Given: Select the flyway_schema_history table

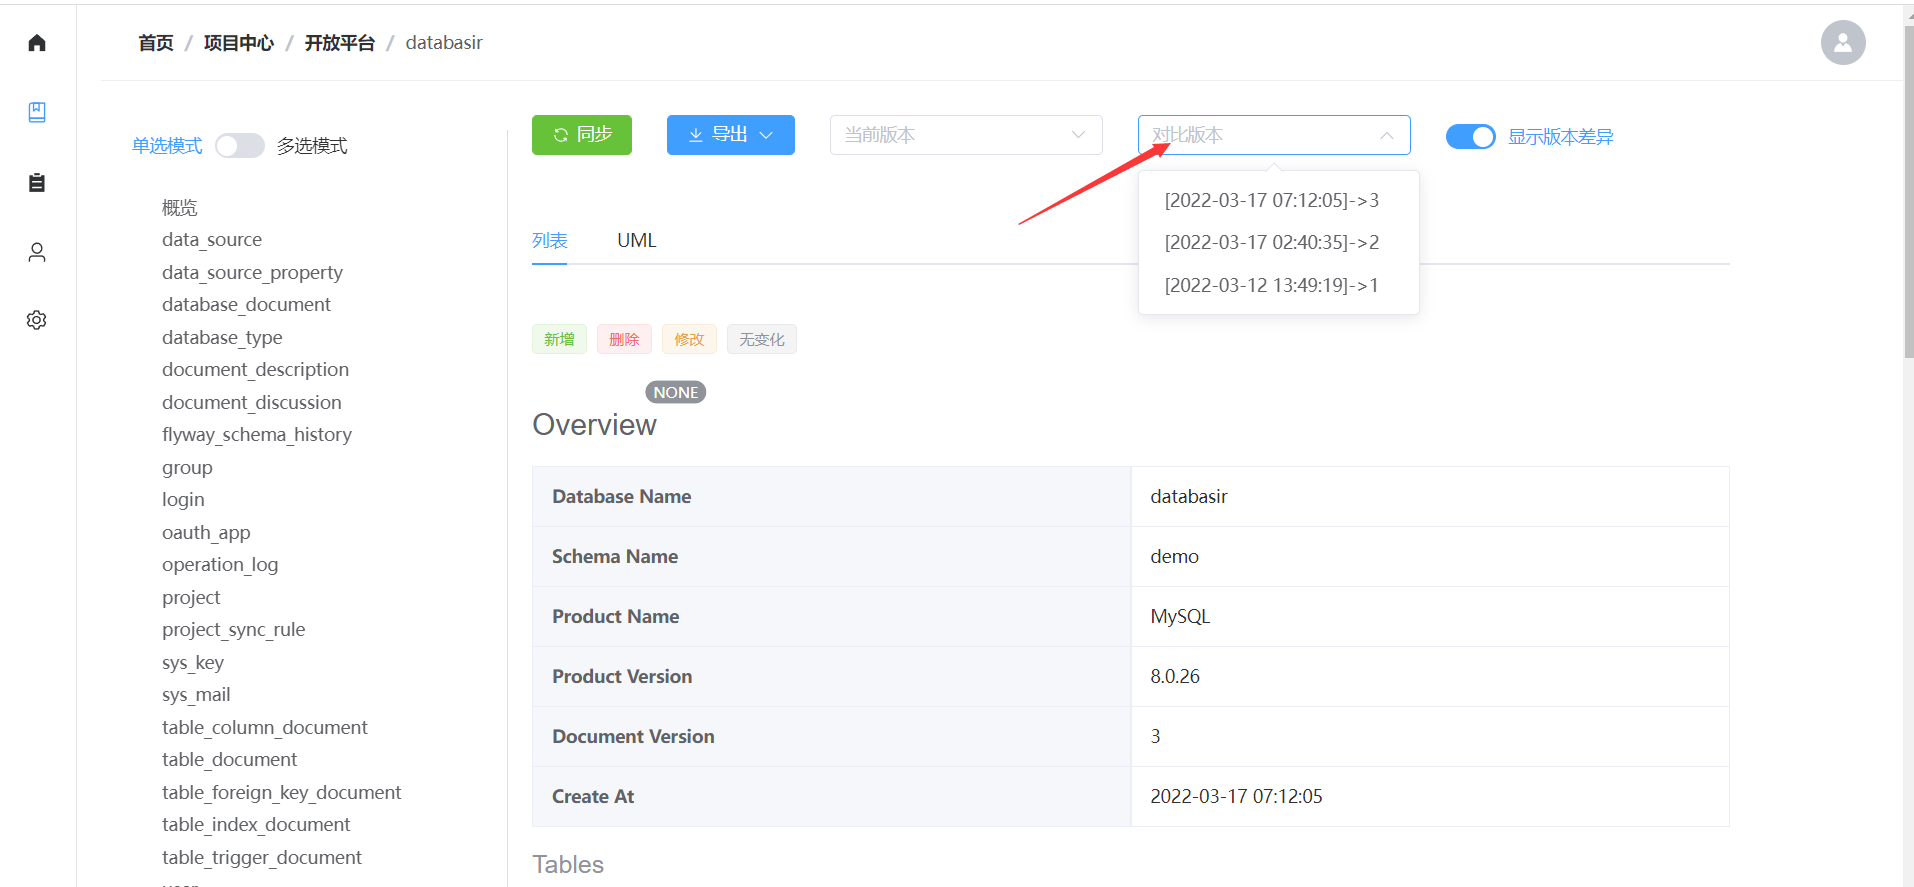Looking at the screenshot, I should click(x=257, y=435).
